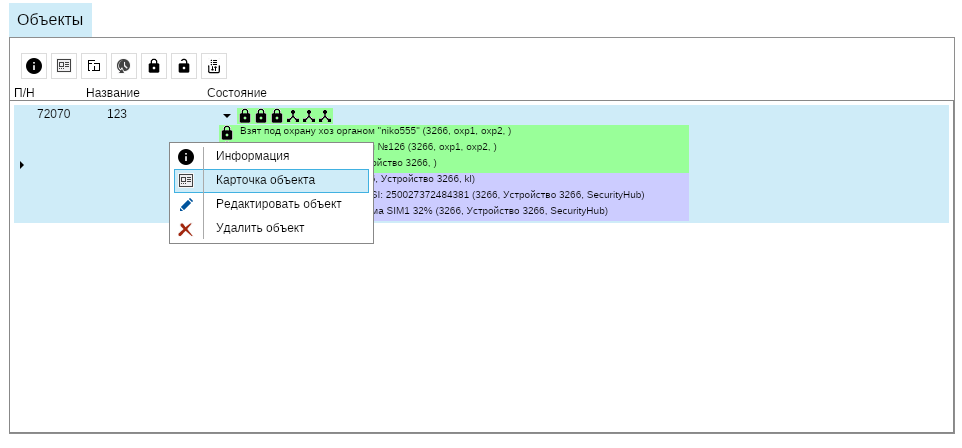Click the list sort toolbar icon
Viewport: 962px width, 448px height.
point(214,66)
